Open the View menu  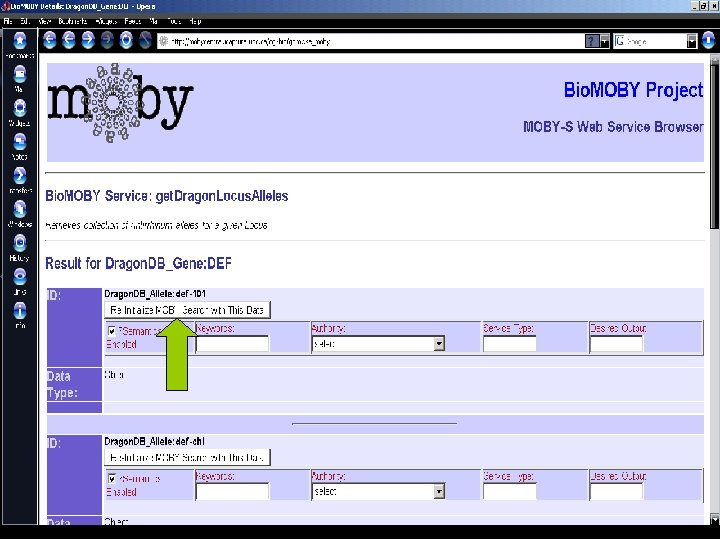coord(45,21)
